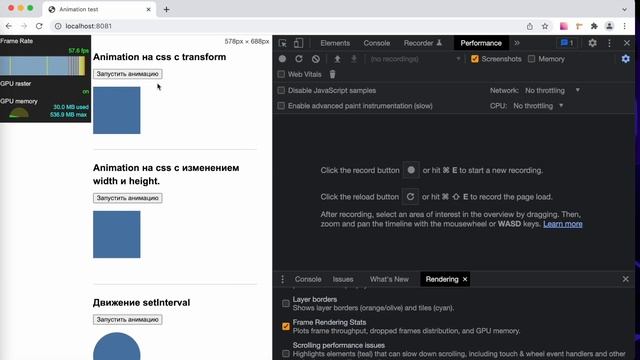Image resolution: width=640 pixels, height=360 pixels.
Task: Enable the Web Vitals checkbox
Action: click(281, 74)
